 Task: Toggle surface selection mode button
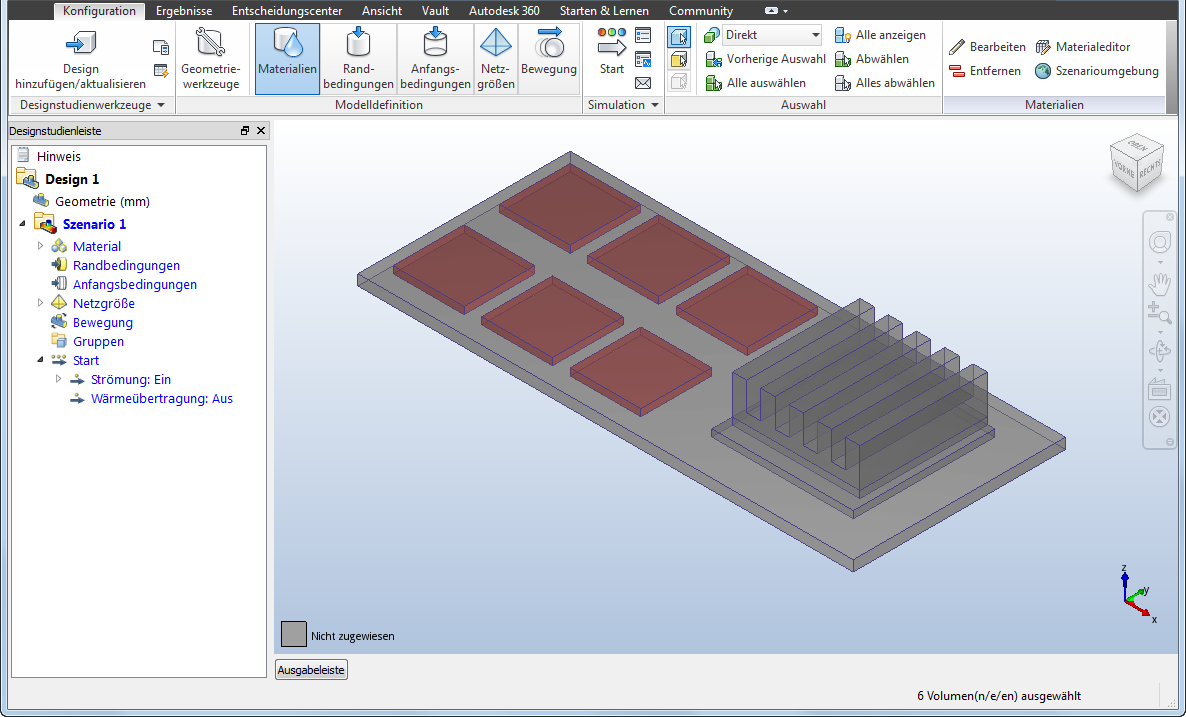[679, 59]
